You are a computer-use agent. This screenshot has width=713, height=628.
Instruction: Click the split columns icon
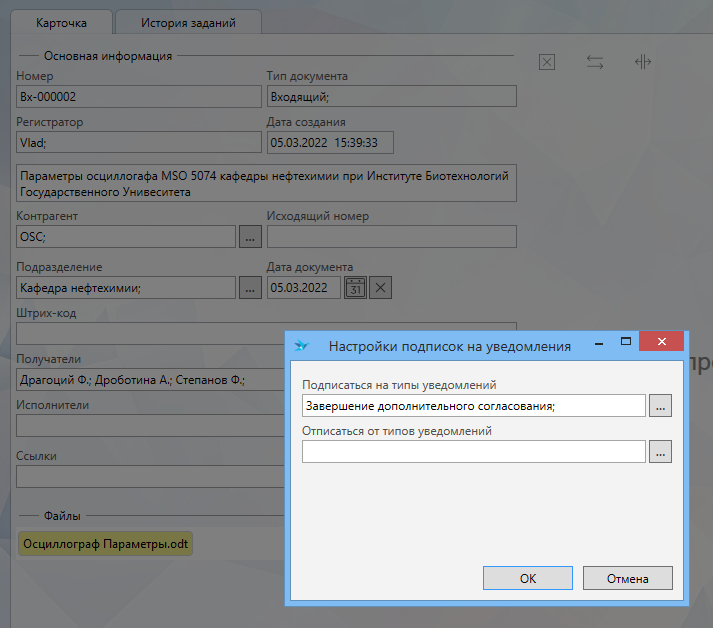643,62
